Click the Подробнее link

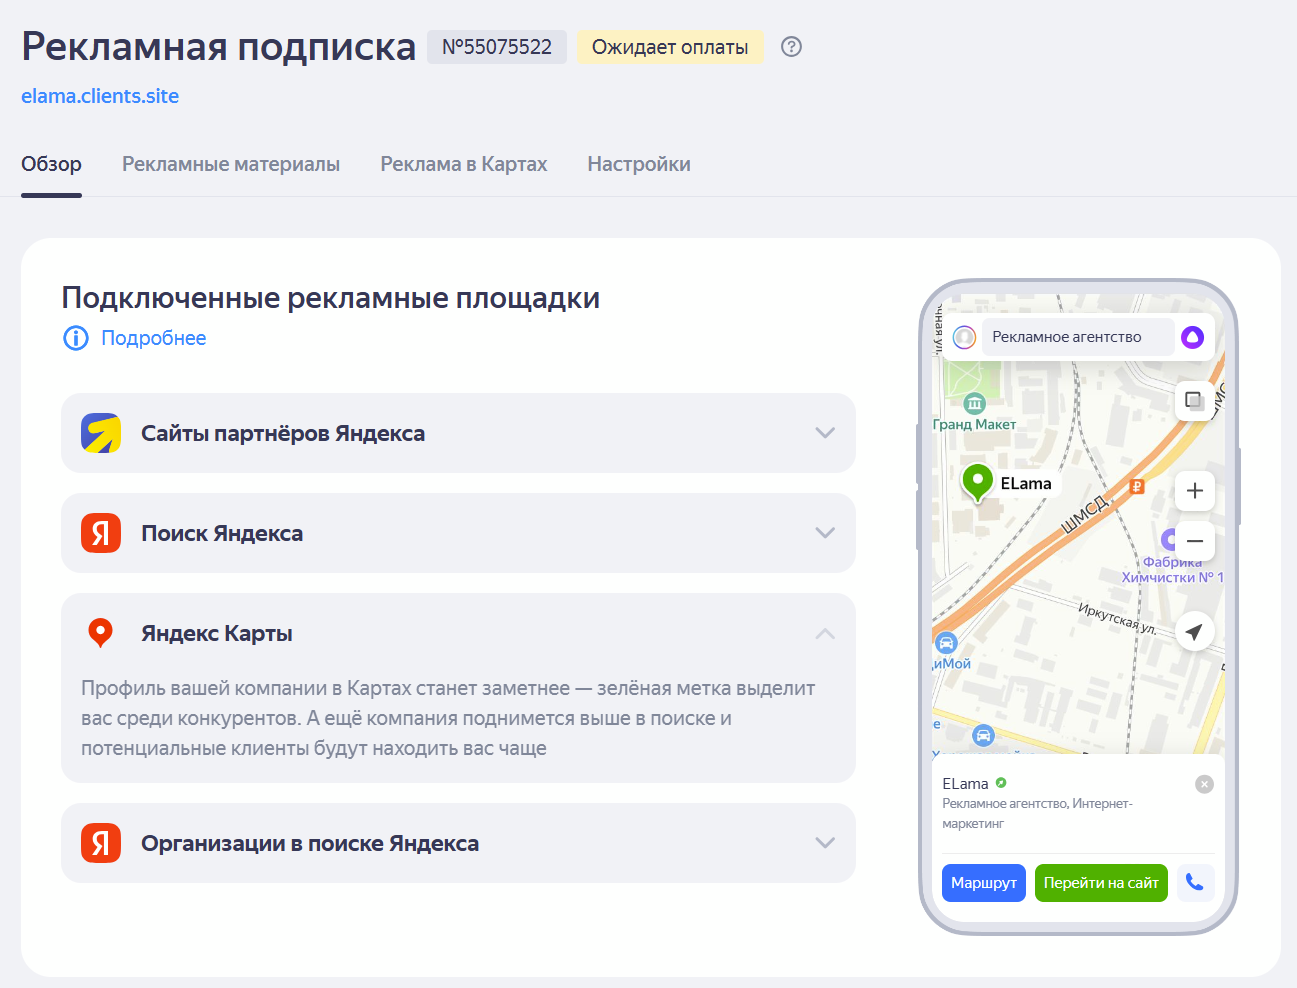pos(154,338)
